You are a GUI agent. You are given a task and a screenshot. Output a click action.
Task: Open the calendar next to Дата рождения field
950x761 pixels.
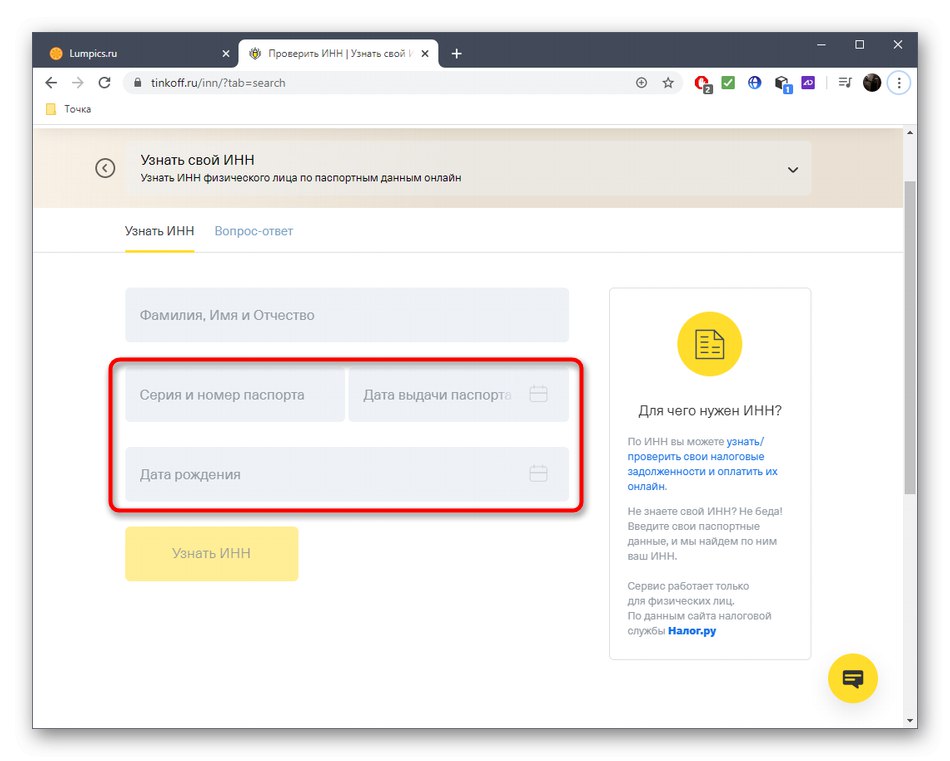tap(539, 475)
